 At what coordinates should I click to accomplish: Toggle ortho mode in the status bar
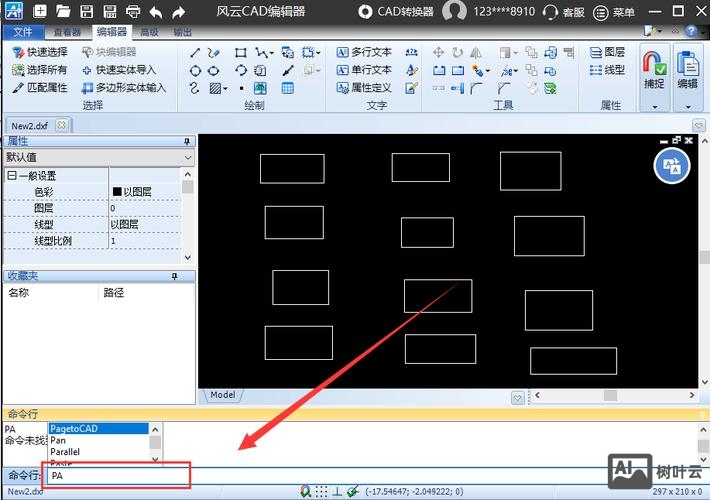tap(337, 492)
